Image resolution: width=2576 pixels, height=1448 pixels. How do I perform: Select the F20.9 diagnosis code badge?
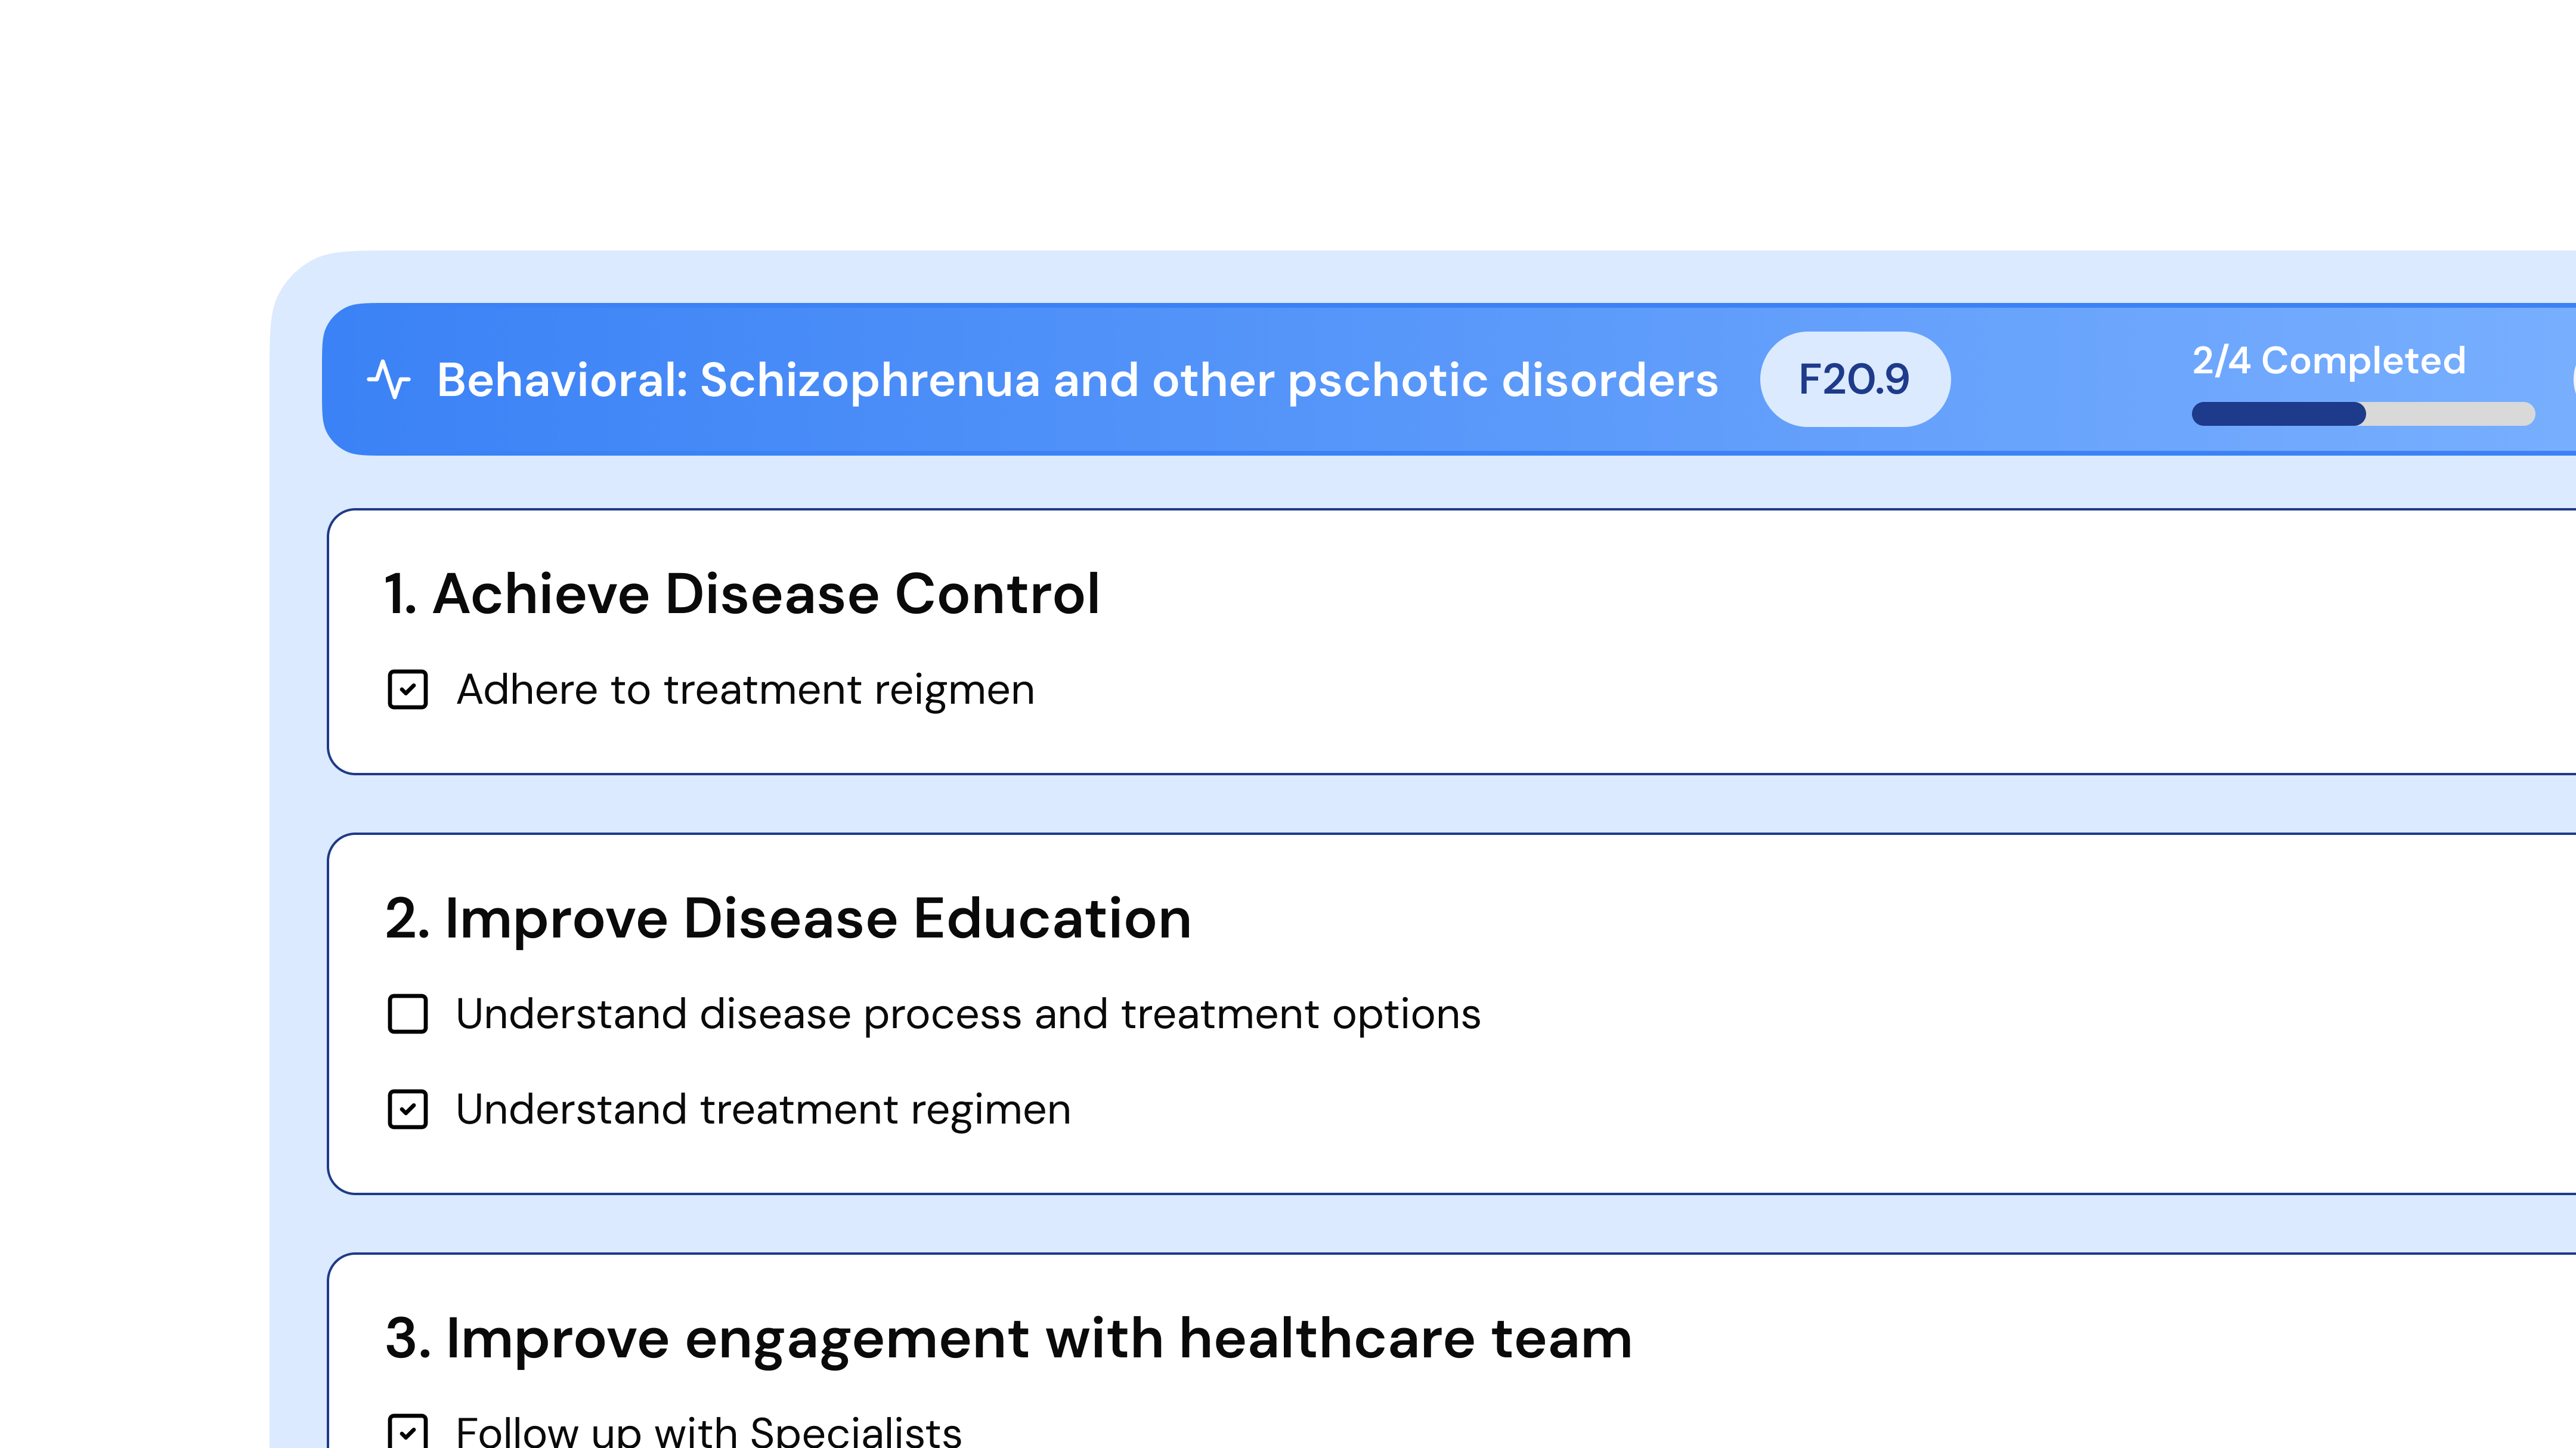click(x=1855, y=379)
